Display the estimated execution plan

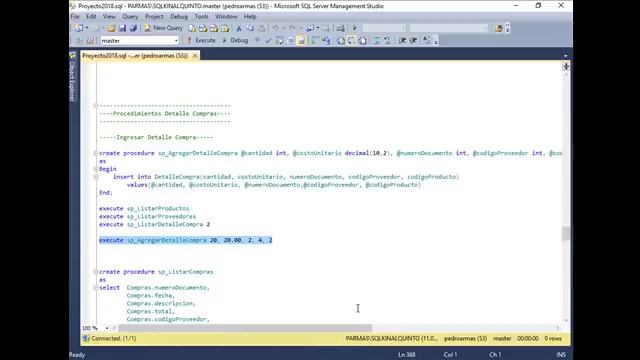[279, 40]
